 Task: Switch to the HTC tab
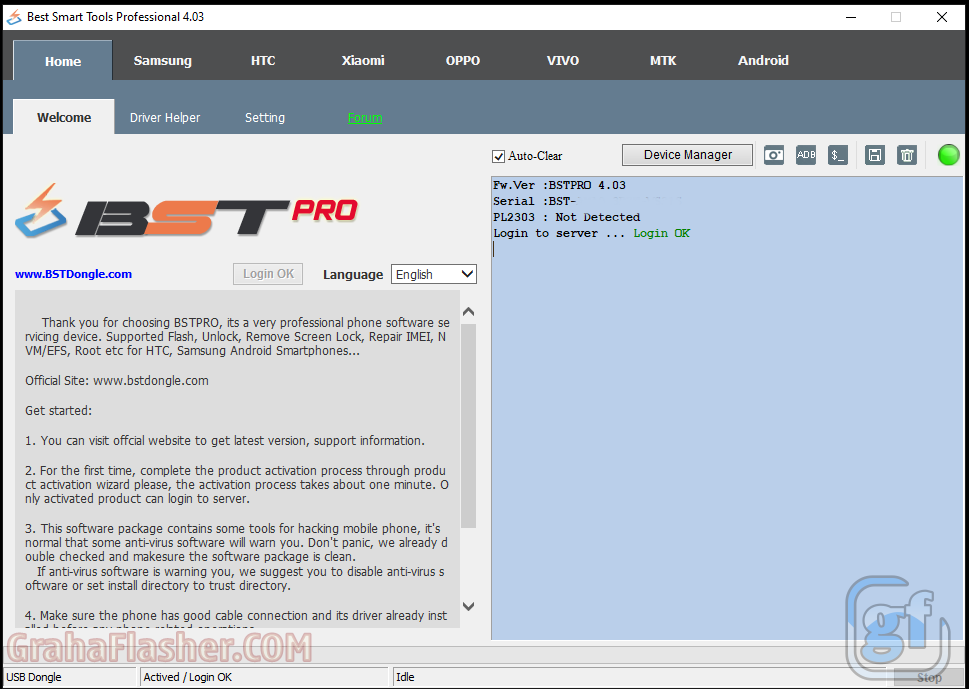(x=263, y=61)
